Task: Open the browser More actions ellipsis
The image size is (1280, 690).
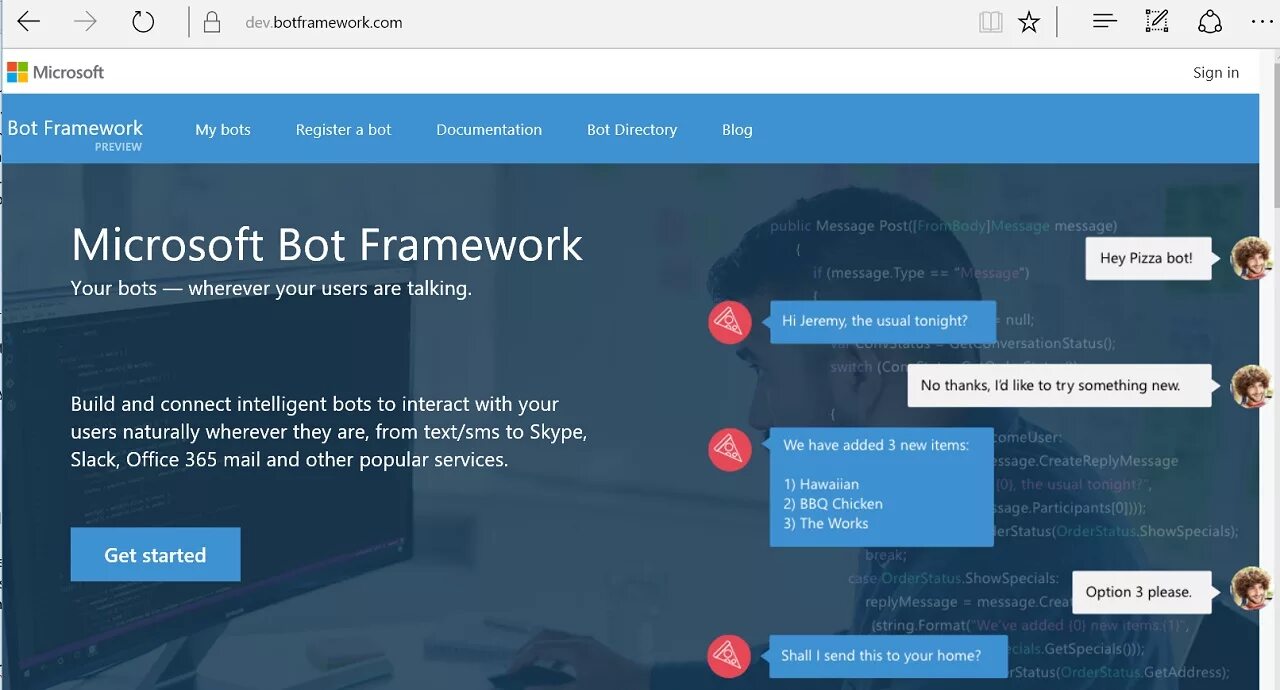Action: (1262, 22)
